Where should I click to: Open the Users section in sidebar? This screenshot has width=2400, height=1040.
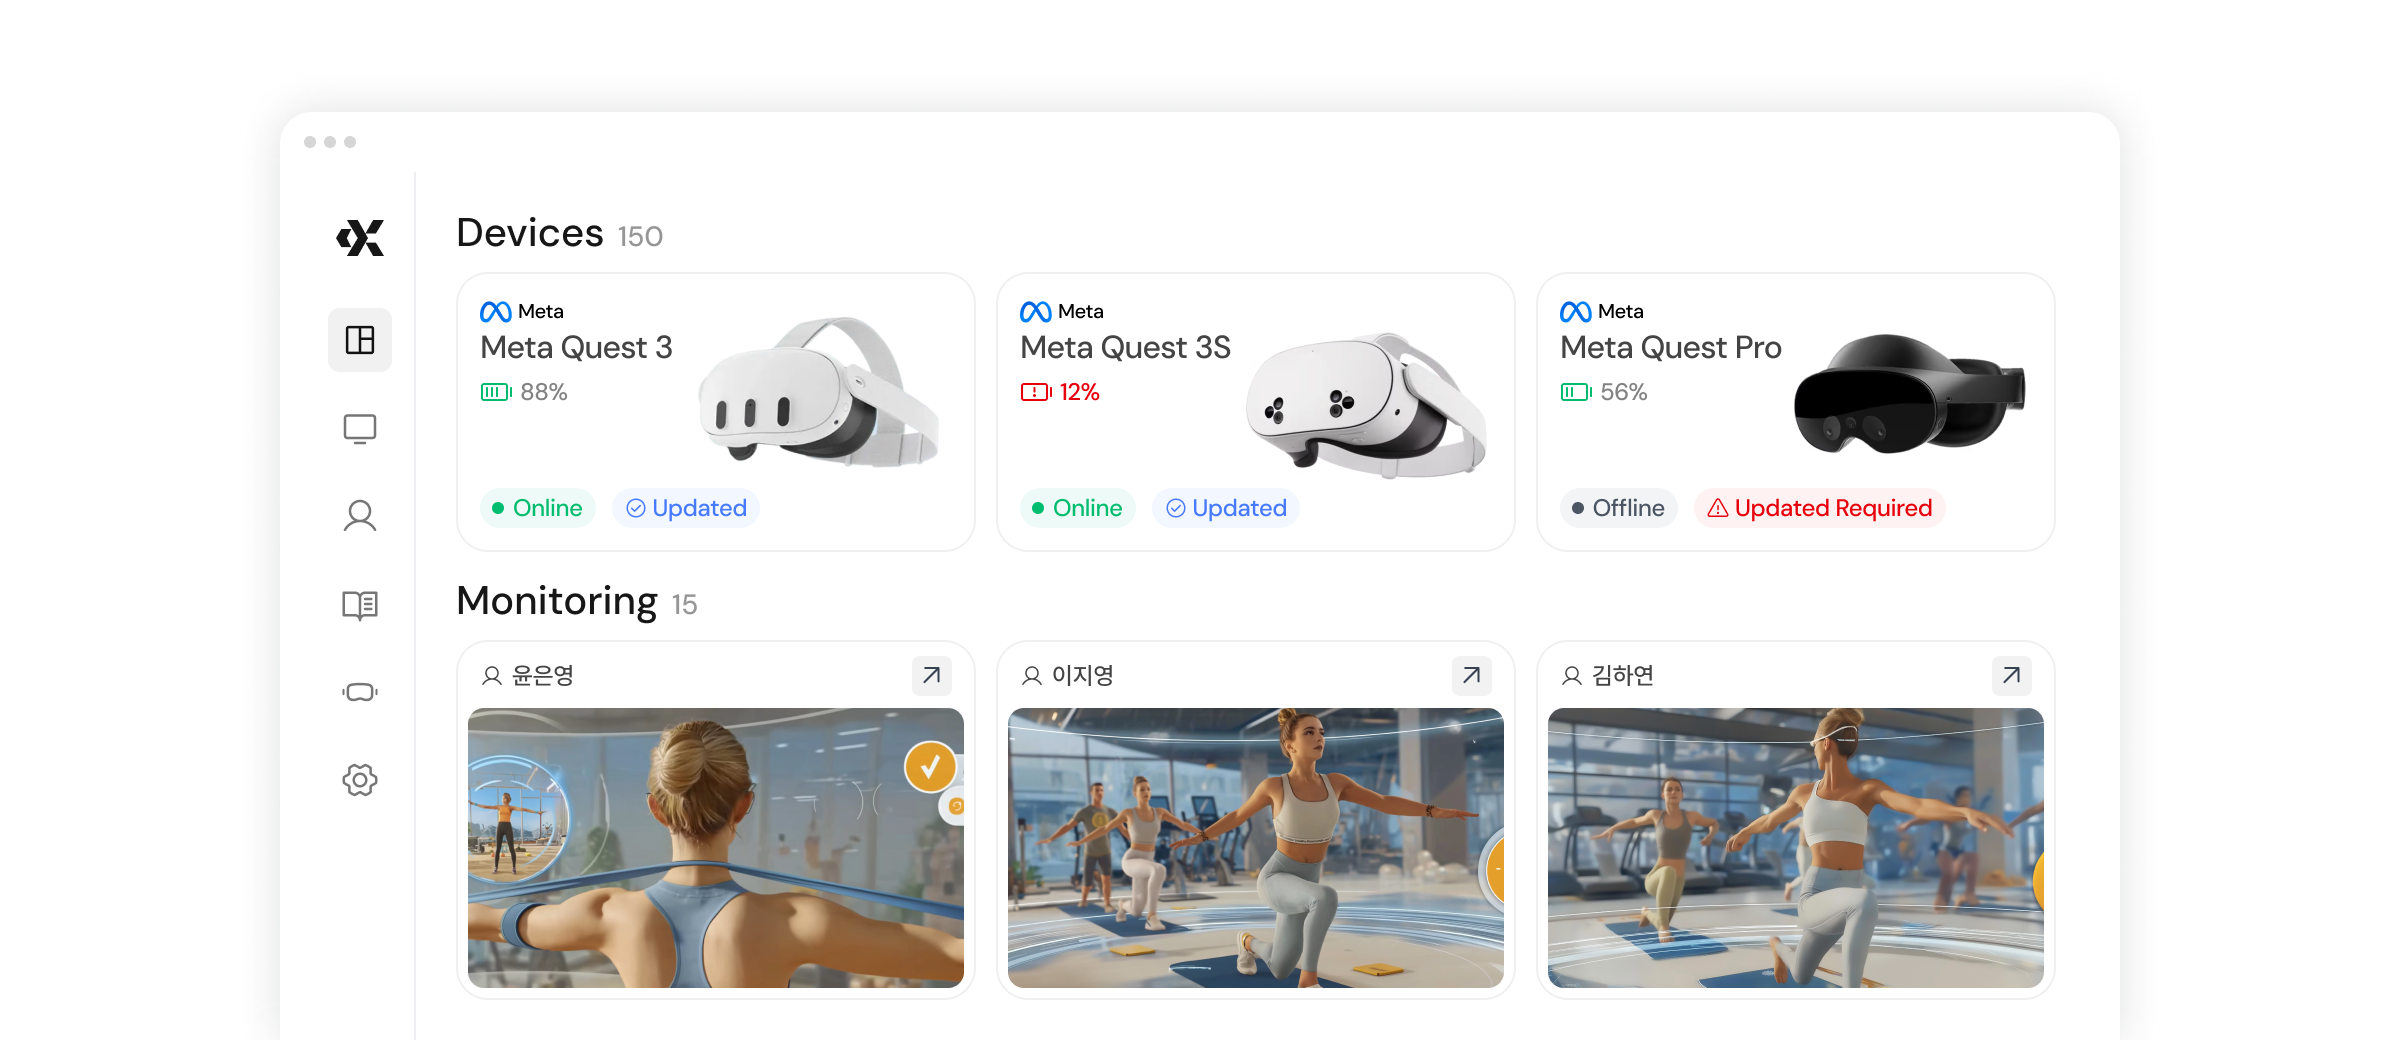(360, 516)
